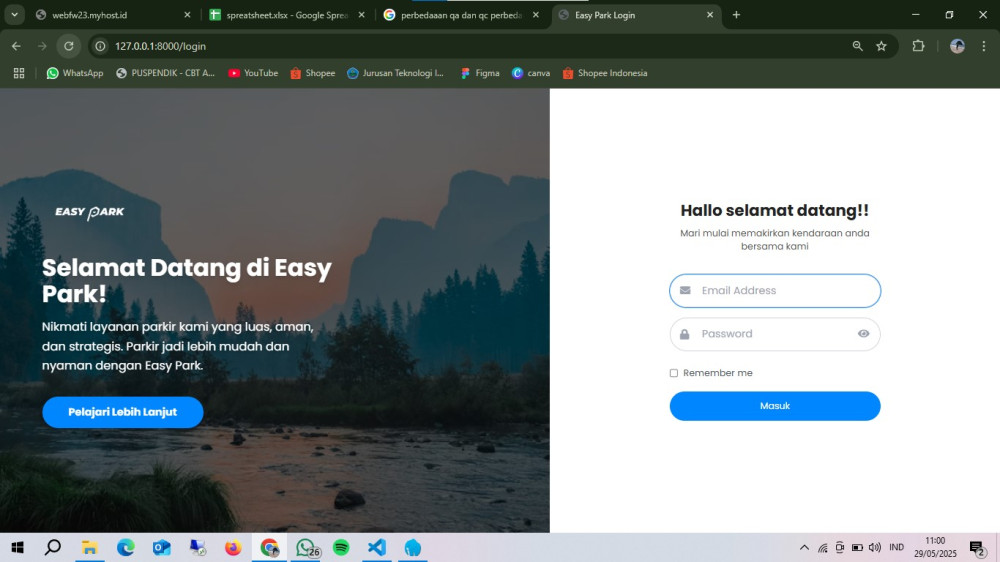Open the Extensions puzzle icon
The height and width of the screenshot is (562, 1000).
click(x=918, y=46)
